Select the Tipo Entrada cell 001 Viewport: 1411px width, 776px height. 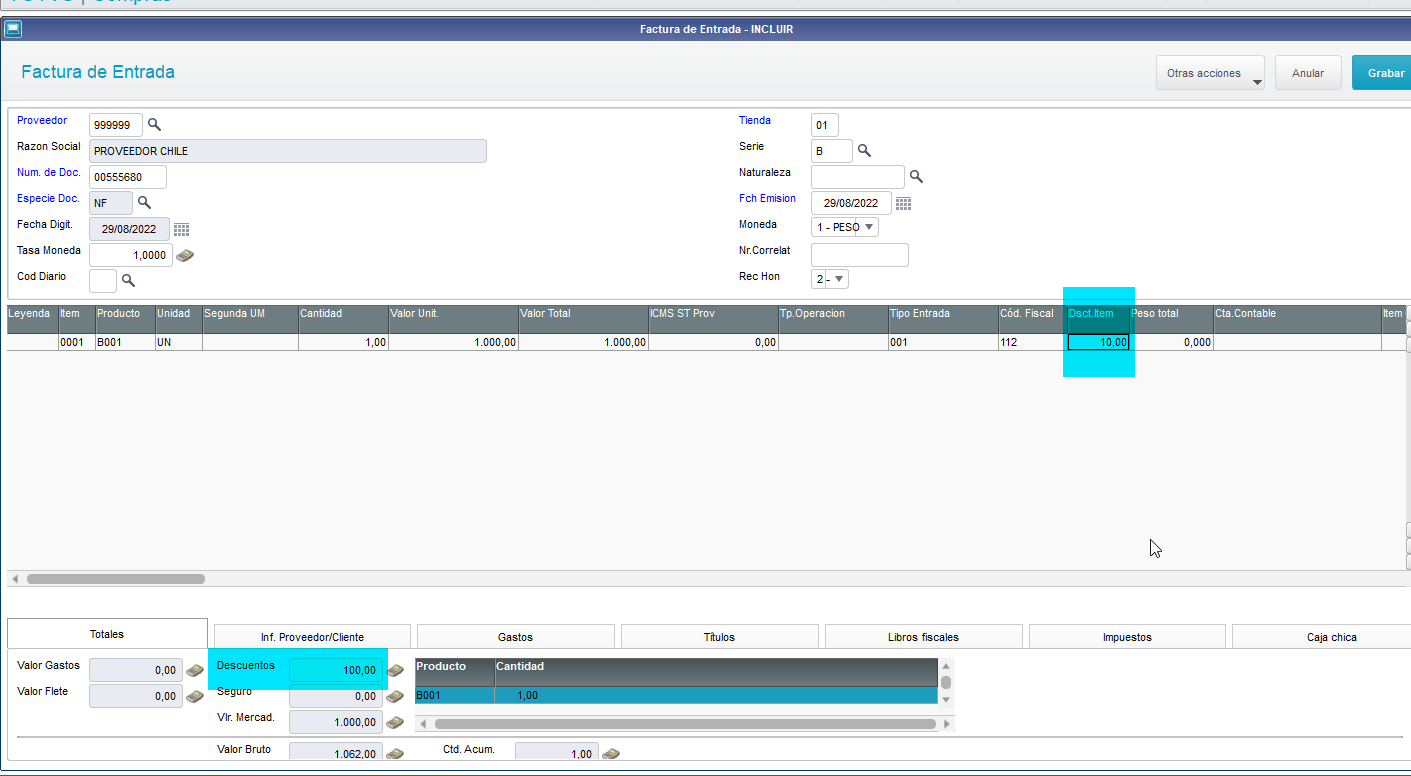tap(942, 342)
